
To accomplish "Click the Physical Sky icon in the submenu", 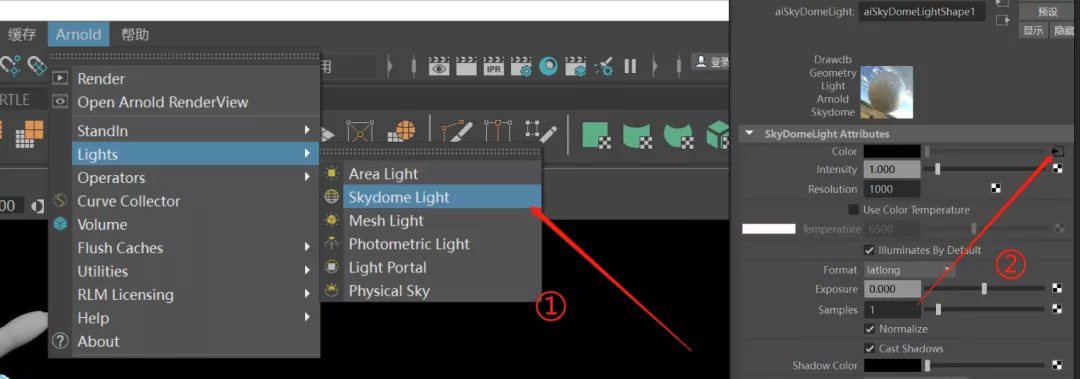I will point(333,291).
